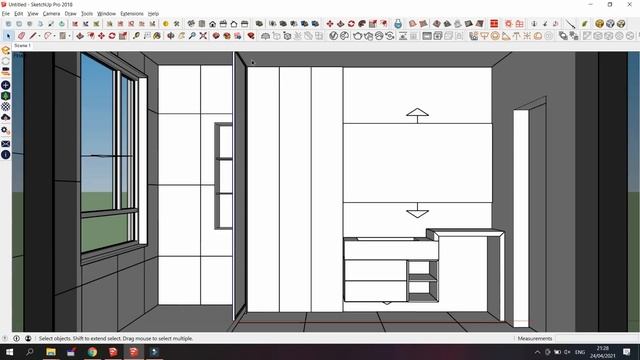Open the Camera menu
Image resolution: width=640 pixels, height=360 pixels.
click(x=51, y=13)
